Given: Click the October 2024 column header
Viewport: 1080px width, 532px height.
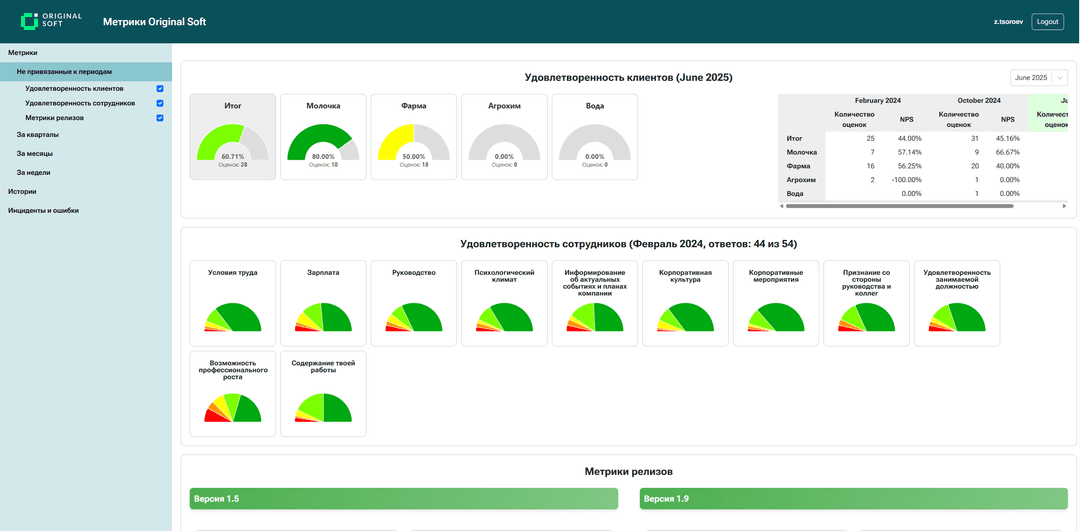Looking at the screenshot, I should (x=979, y=100).
